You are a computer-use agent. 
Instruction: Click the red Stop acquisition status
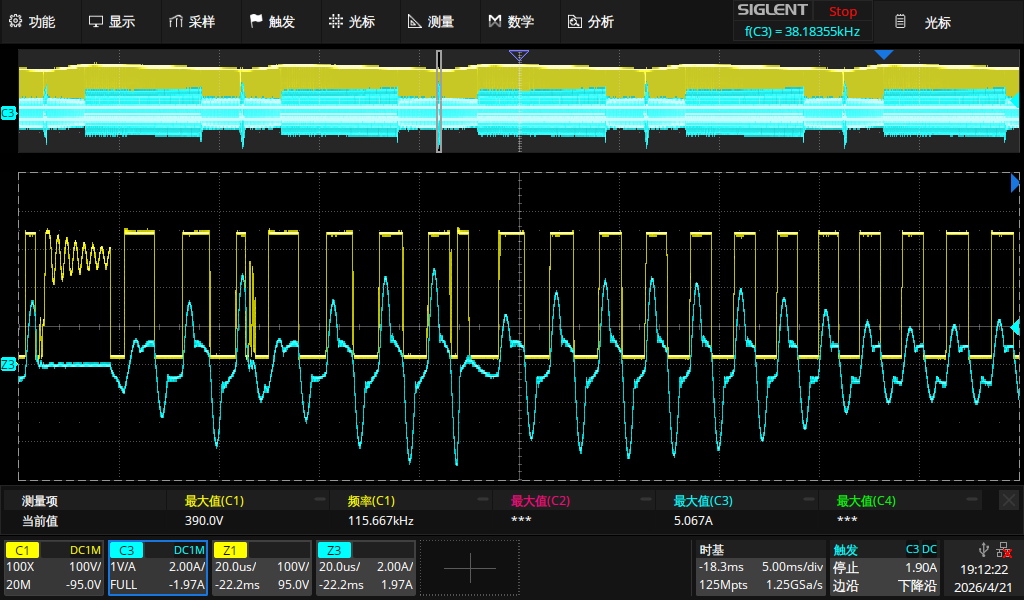[842, 11]
